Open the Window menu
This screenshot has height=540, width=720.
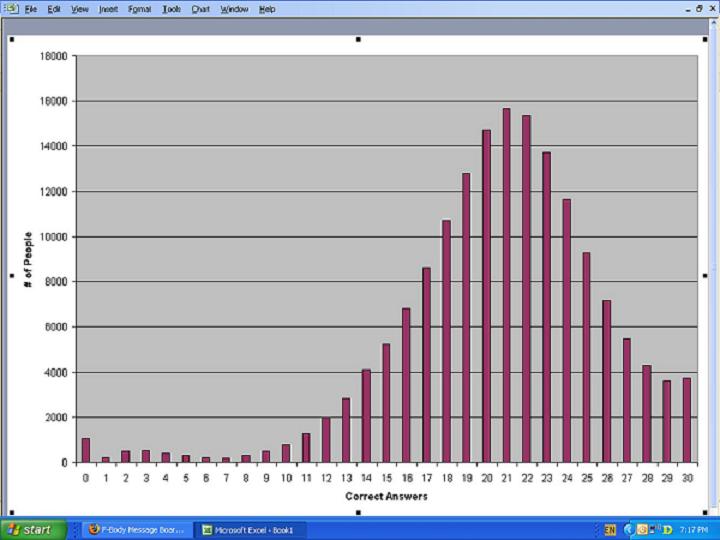pos(234,9)
